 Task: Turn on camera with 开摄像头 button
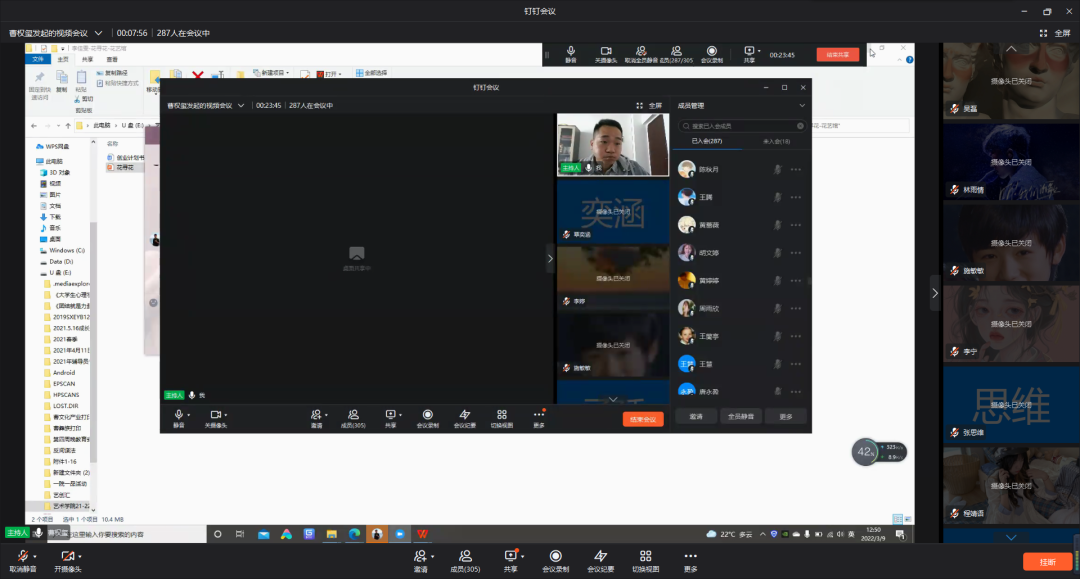67,559
